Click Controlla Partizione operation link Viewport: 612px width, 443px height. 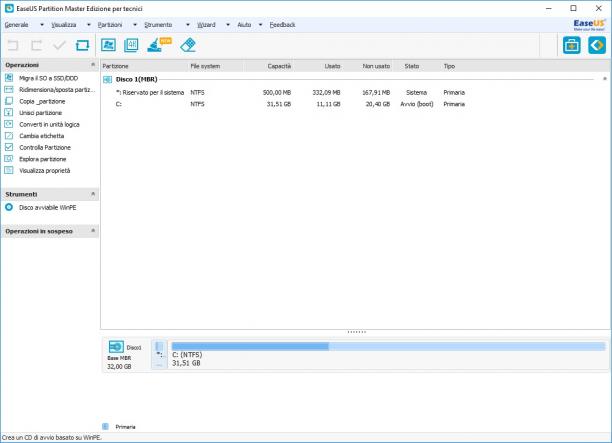coord(45,148)
